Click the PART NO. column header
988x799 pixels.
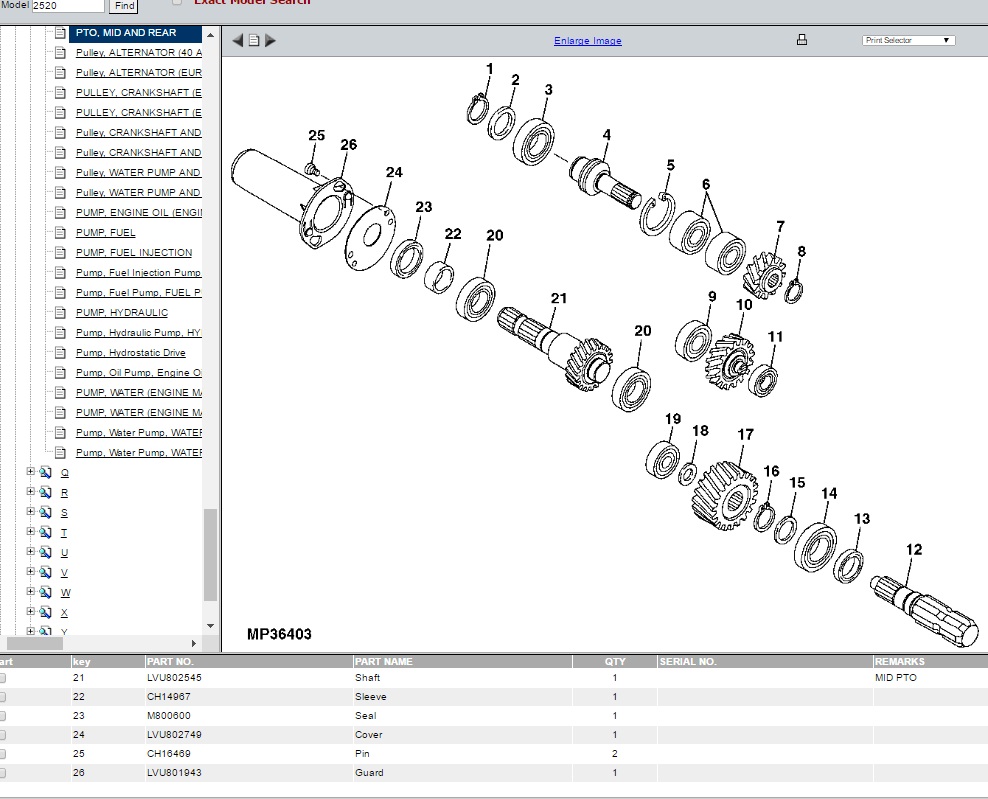(x=249, y=662)
